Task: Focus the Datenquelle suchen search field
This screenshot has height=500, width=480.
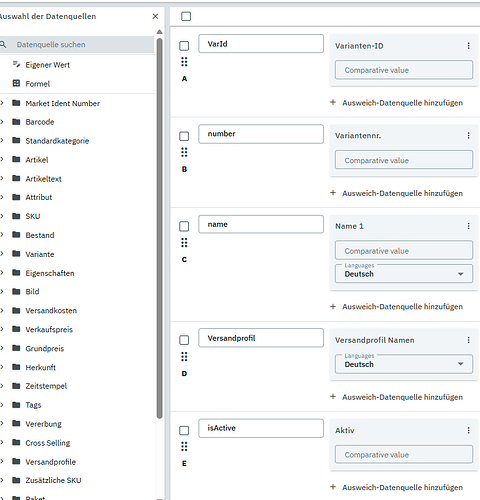Action: coord(77,45)
